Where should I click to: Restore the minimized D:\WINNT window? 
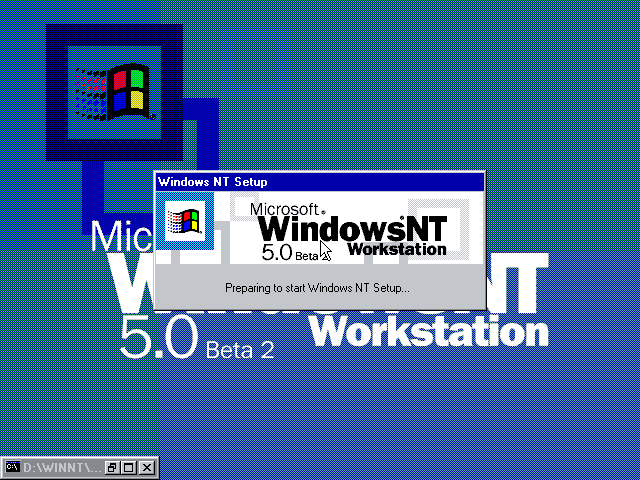point(111,467)
